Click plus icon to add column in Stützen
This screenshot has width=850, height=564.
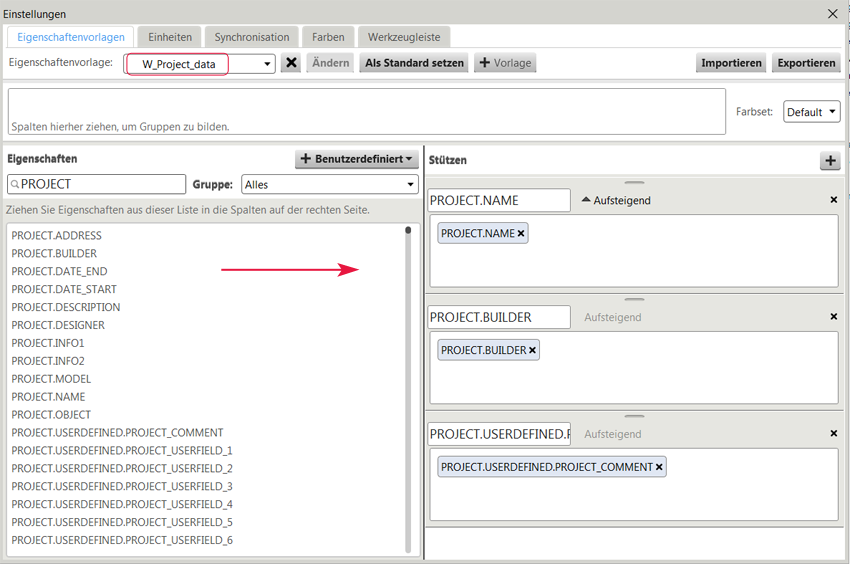830,161
